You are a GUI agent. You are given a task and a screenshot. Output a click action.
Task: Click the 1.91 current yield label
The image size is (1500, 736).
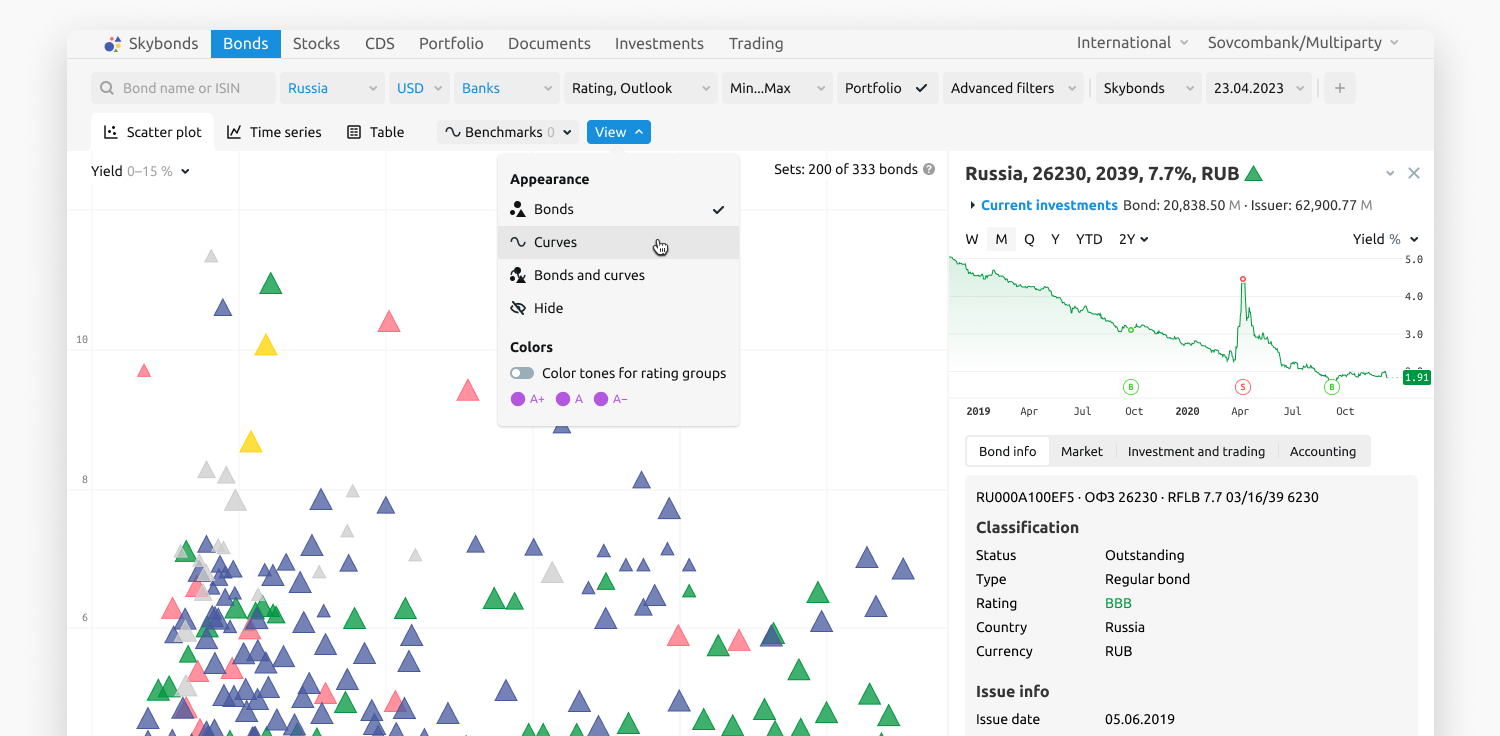(x=1416, y=377)
